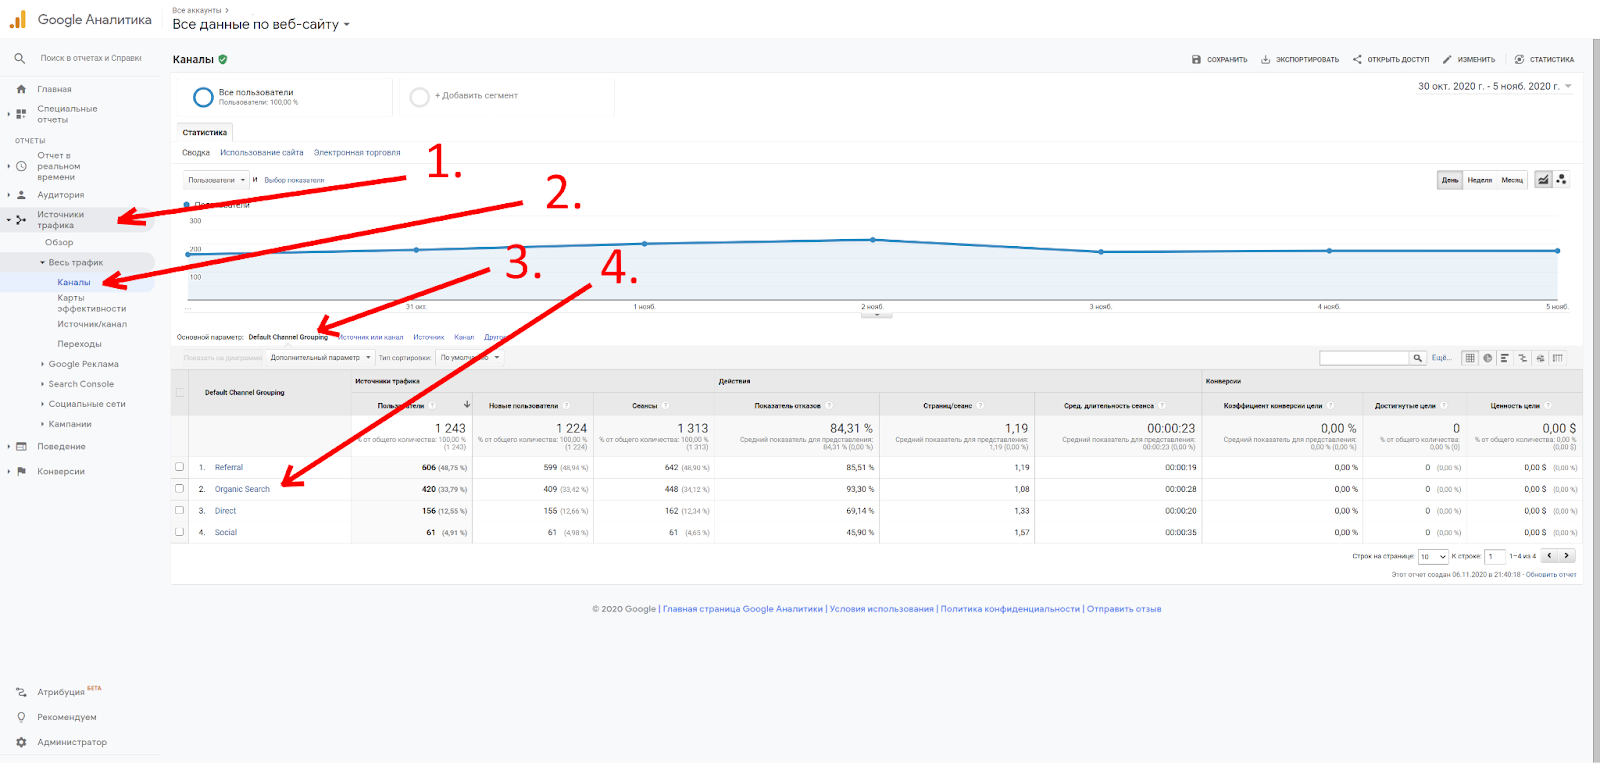Open the Пользователи metric dropdown
The image size is (1600, 763).
216,180
